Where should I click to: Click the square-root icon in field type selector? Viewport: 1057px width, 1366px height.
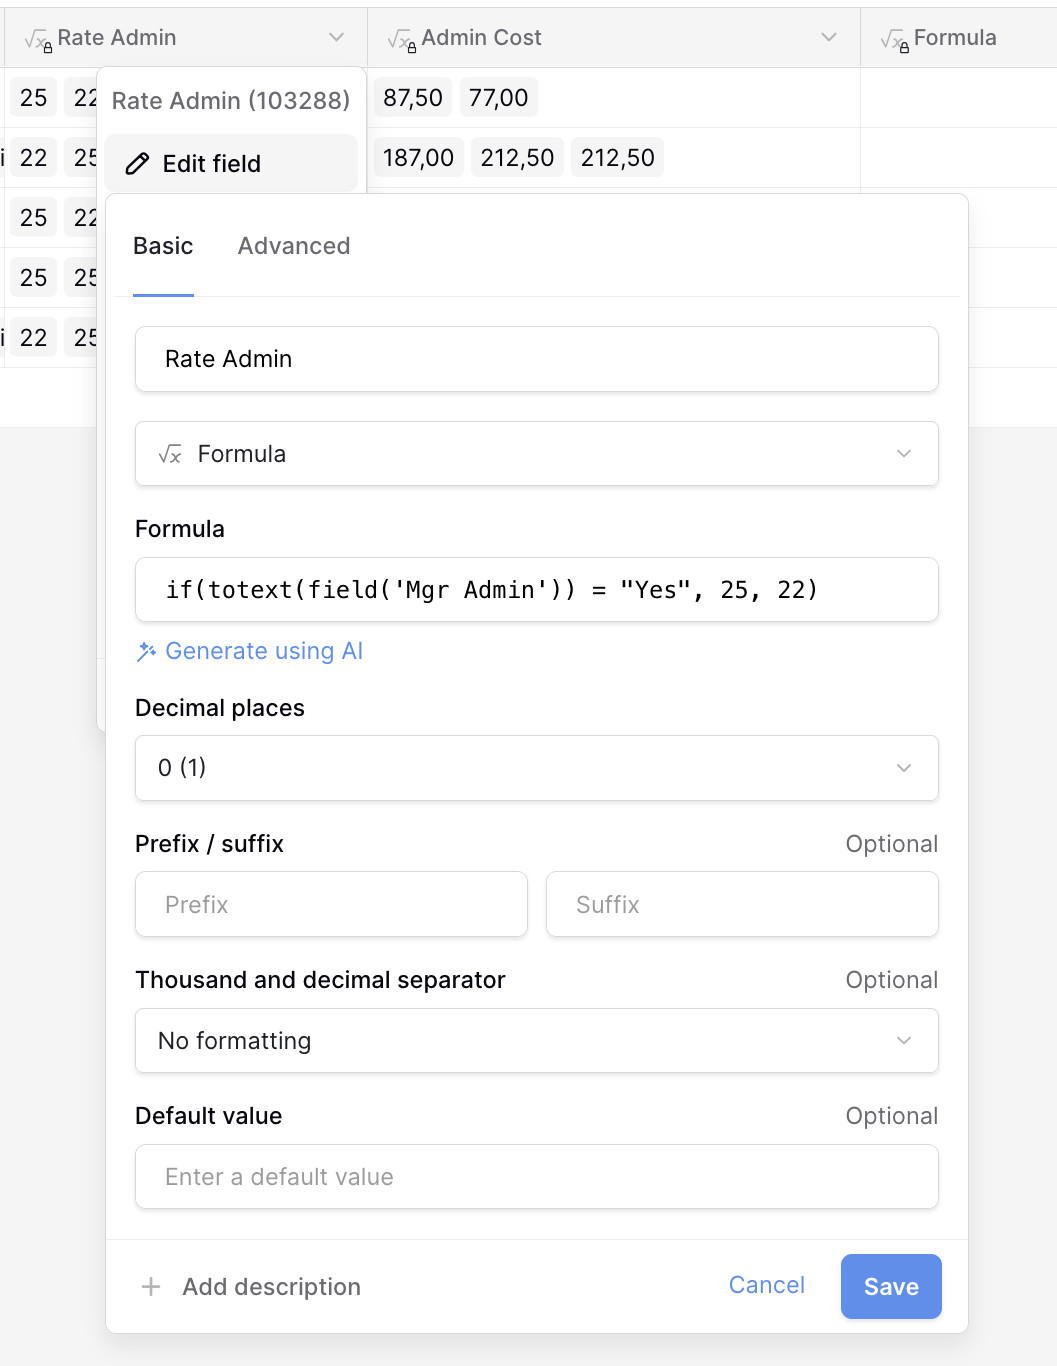pyautogui.click(x=170, y=455)
